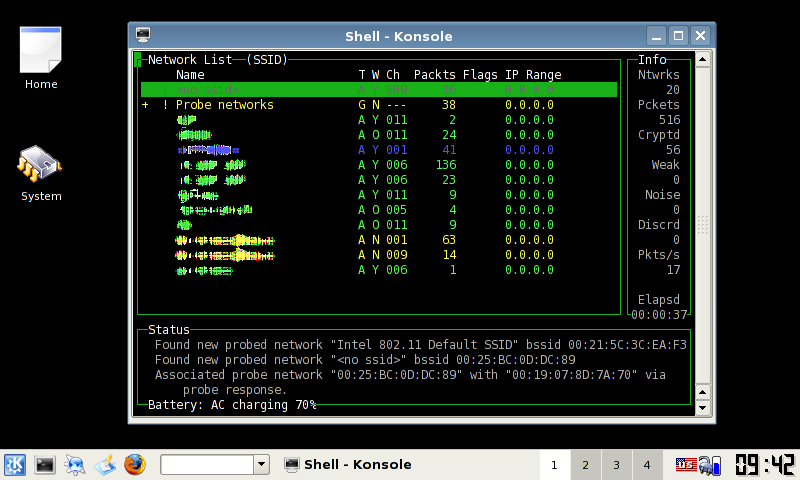Switch to virtual desktop 4
The height and width of the screenshot is (480, 800).
point(647,465)
